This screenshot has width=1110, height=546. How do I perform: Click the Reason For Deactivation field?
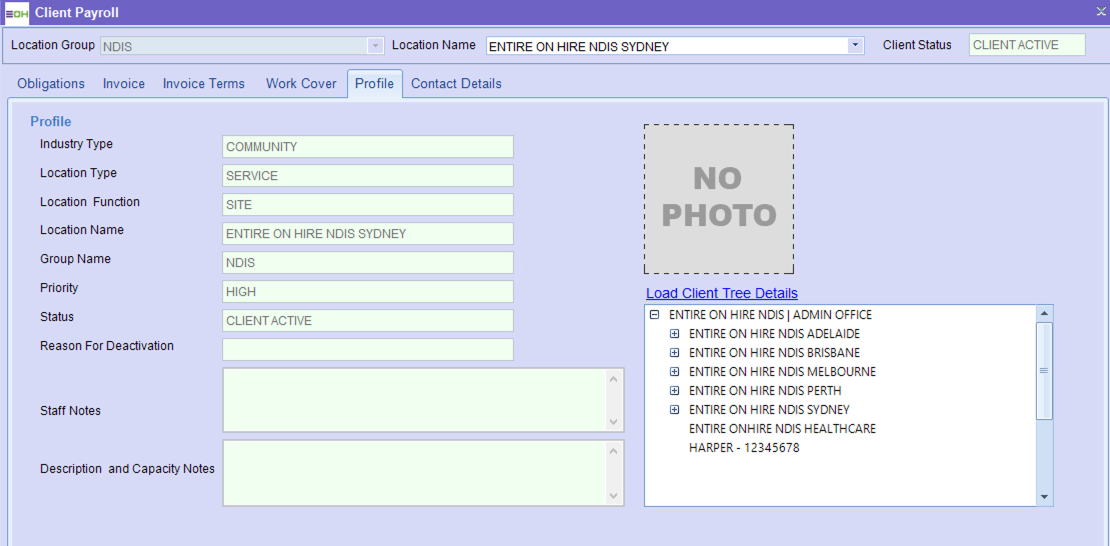pos(367,350)
